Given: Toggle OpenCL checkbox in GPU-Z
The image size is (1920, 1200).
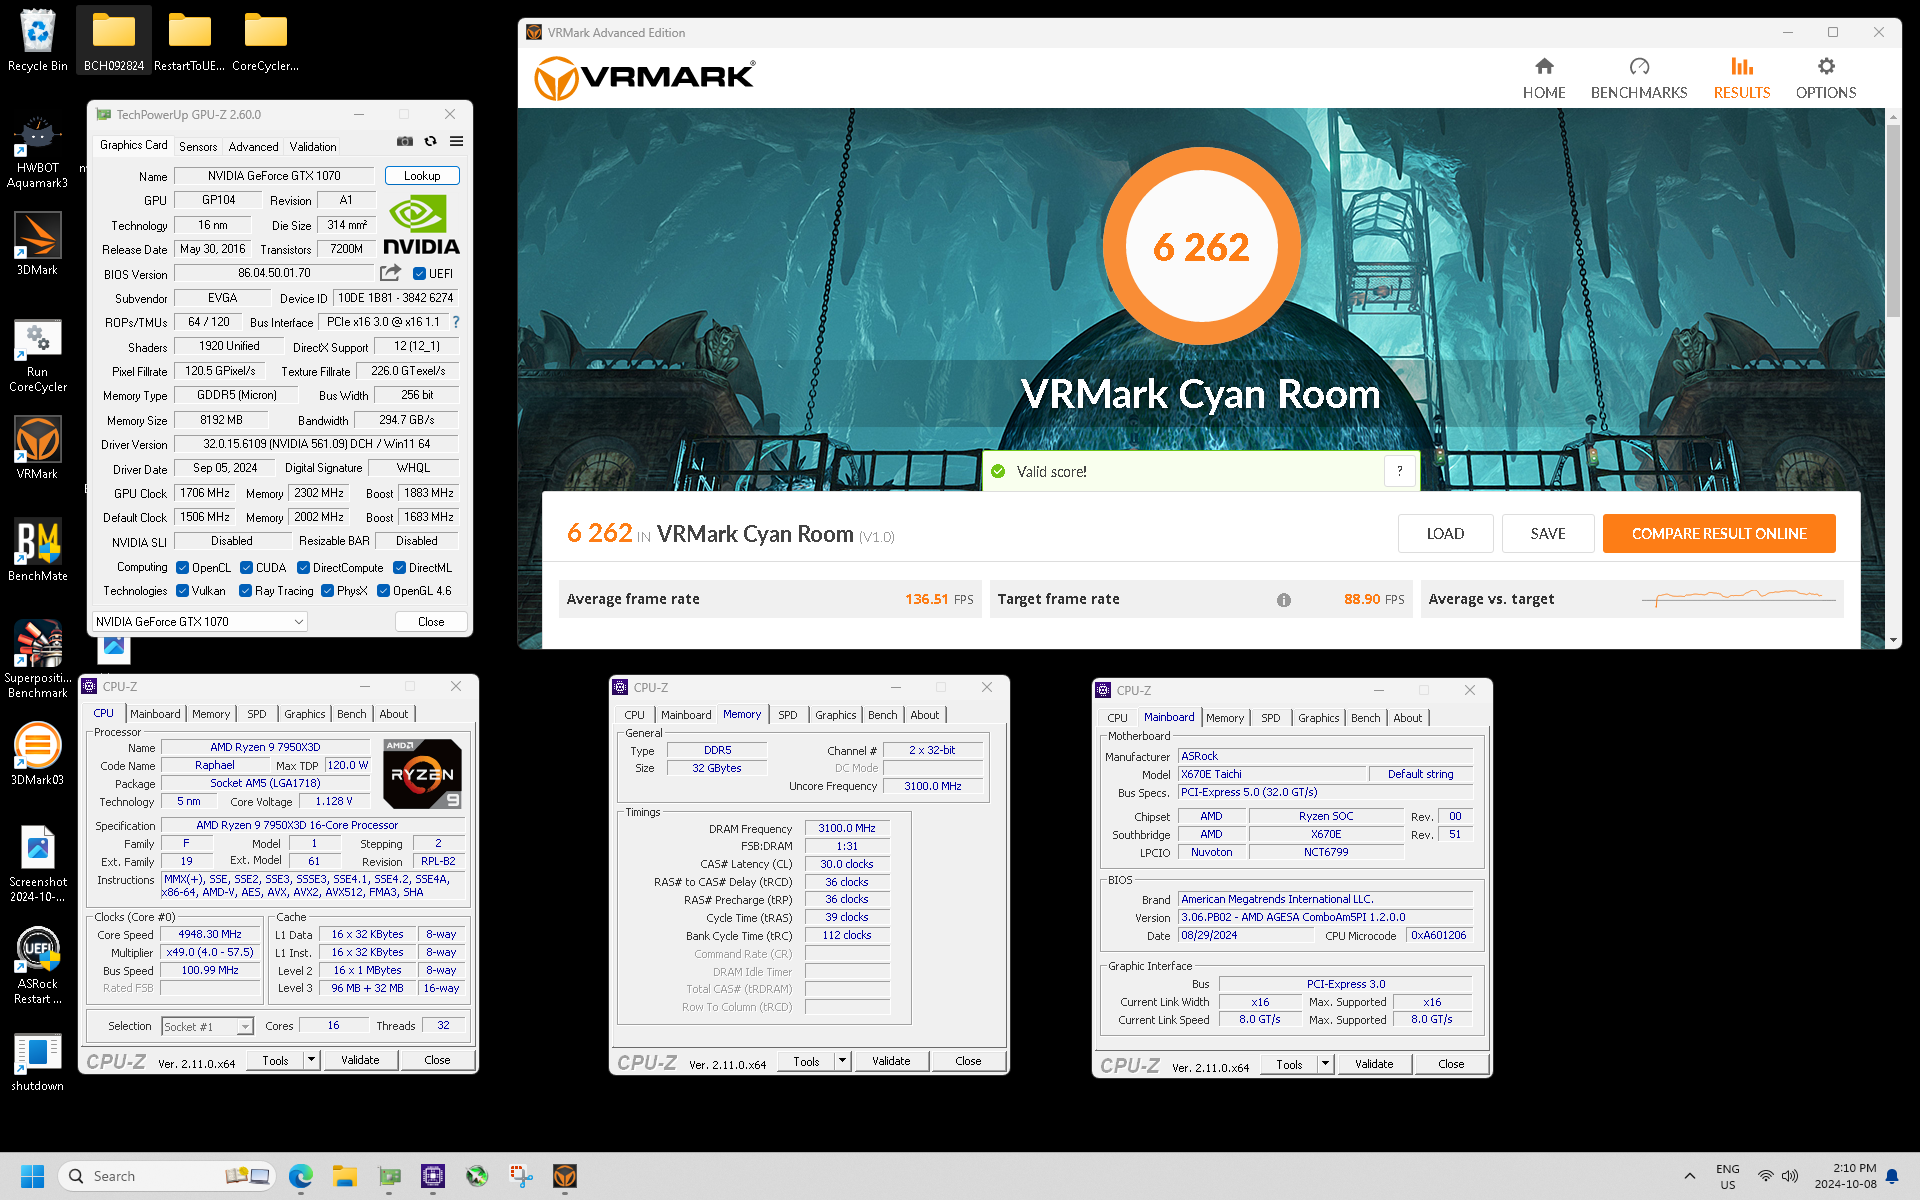Looking at the screenshot, I should (x=182, y=568).
